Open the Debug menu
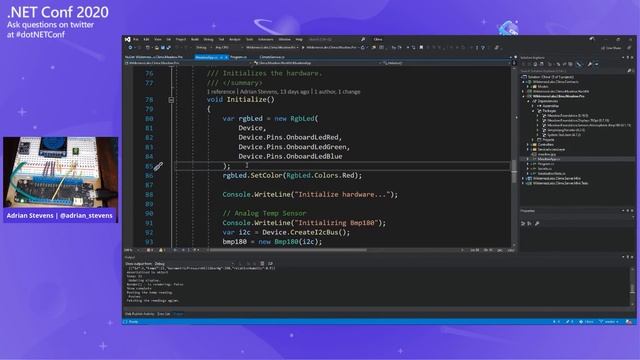 (x=208, y=40)
